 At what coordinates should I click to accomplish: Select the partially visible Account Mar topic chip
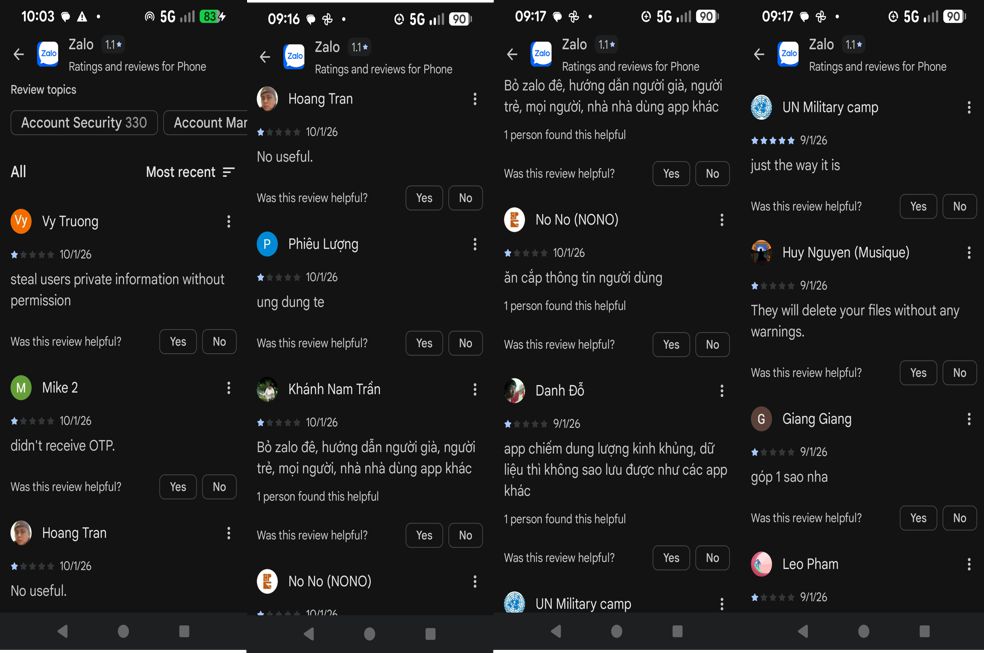tap(206, 123)
